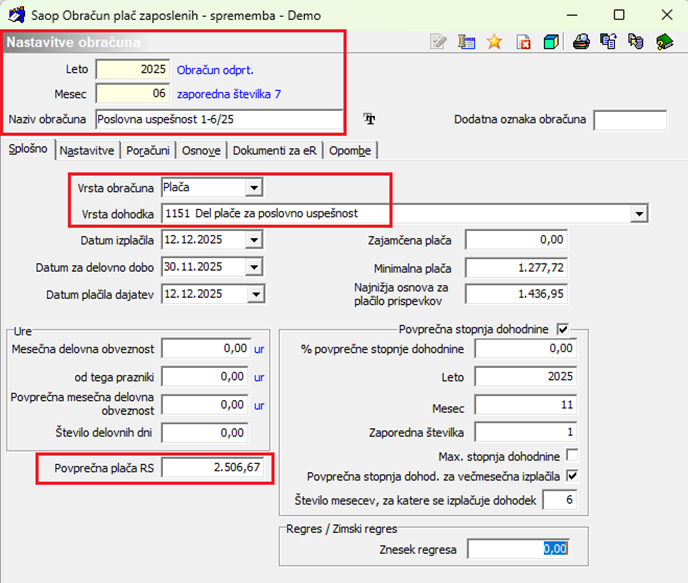Click the document with red X icon
This screenshot has width=688, height=583.
[523, 42]
